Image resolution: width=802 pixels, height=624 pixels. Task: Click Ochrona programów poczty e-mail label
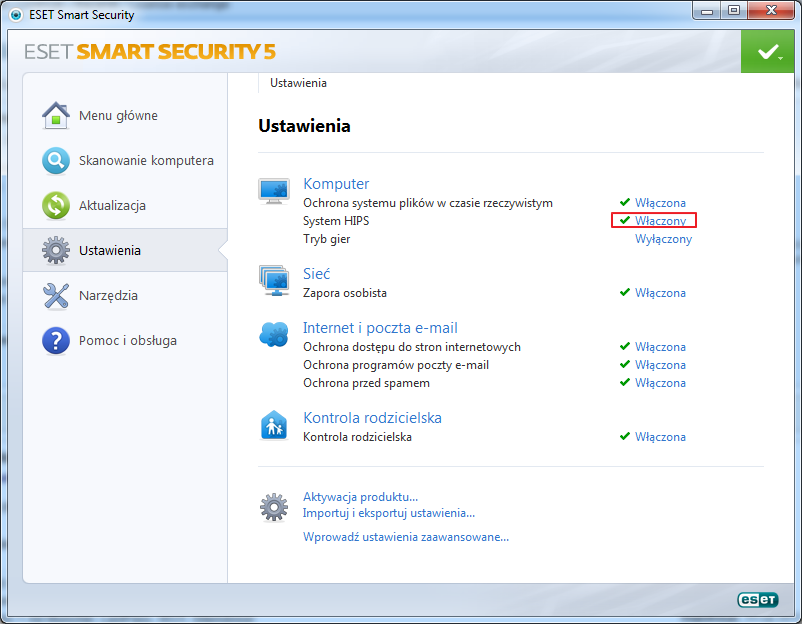396,365
